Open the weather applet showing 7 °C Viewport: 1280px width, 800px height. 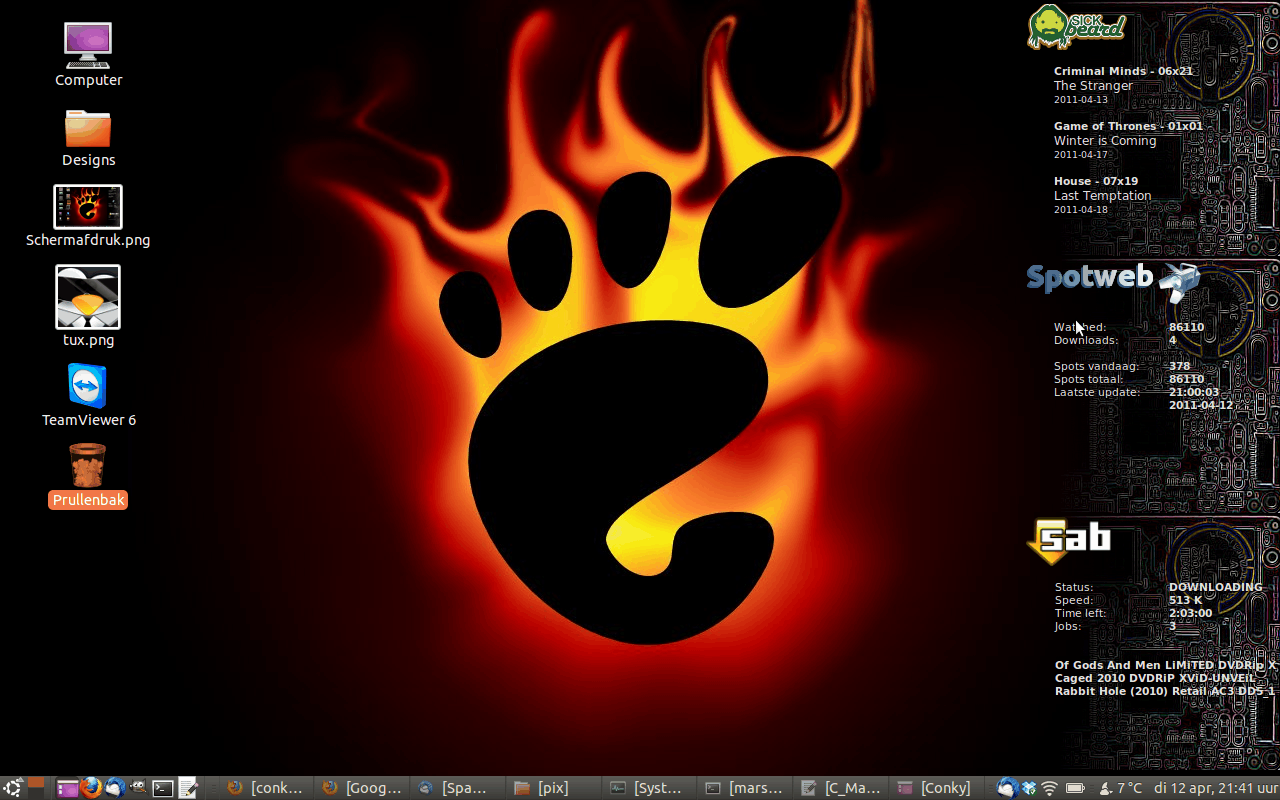(1120, 788)
